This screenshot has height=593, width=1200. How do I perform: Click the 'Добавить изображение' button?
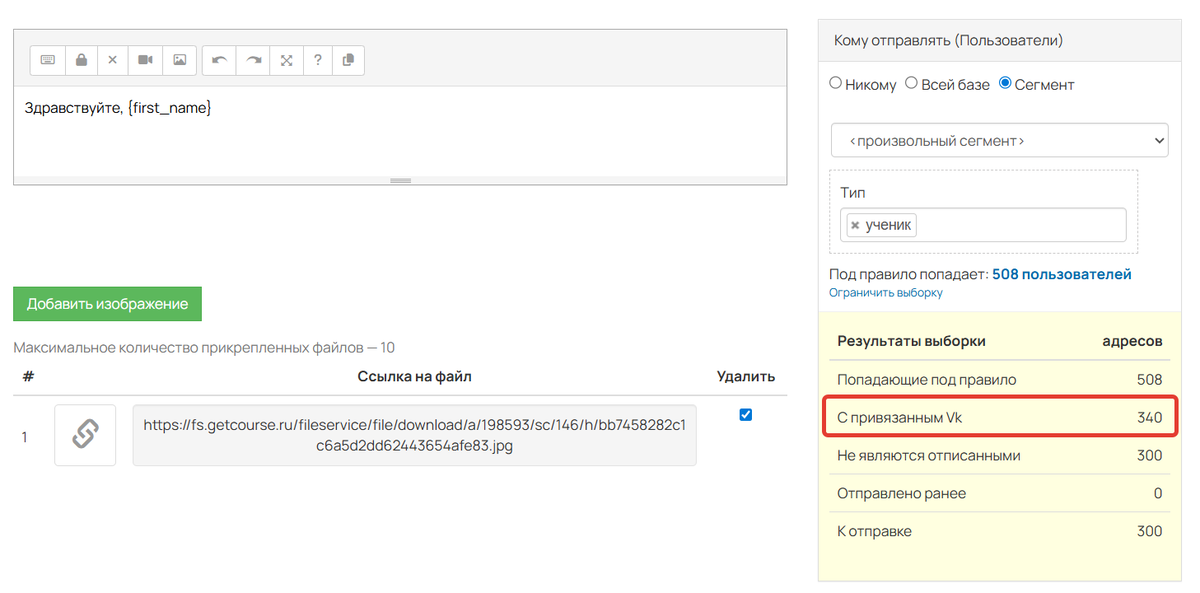107,304
